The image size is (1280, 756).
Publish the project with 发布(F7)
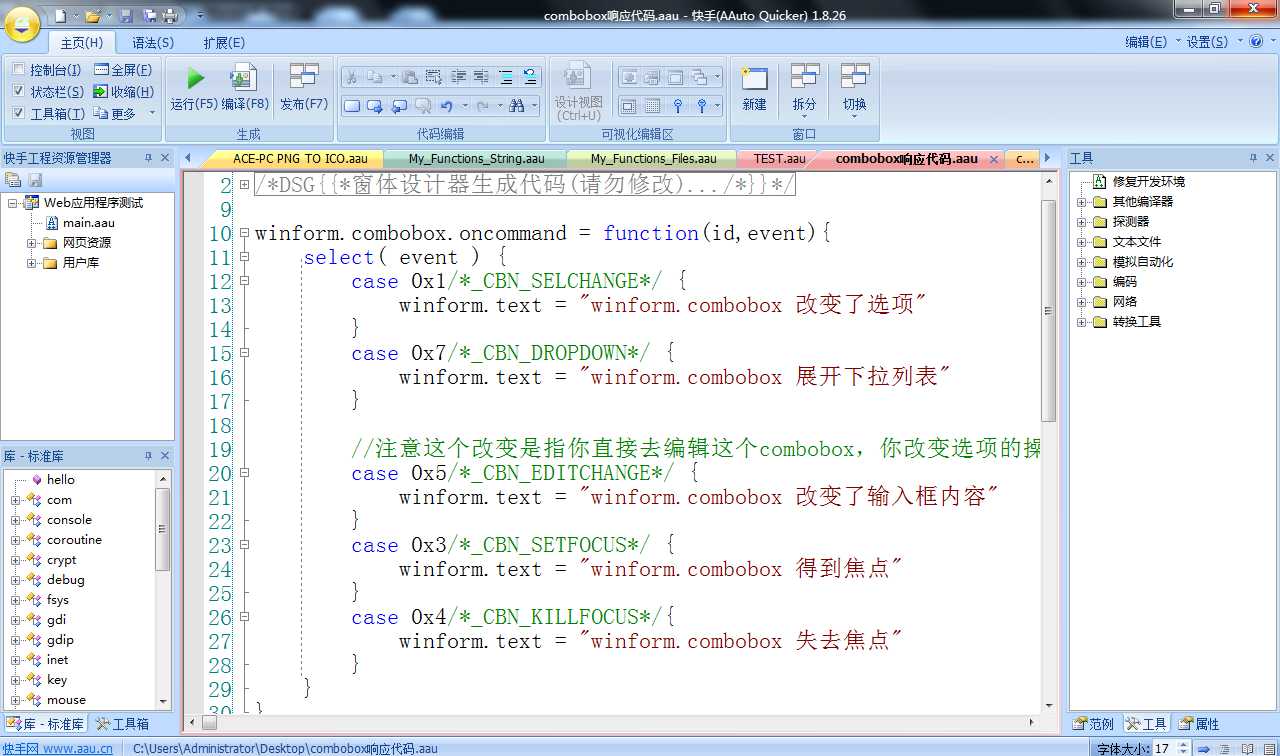304,88
